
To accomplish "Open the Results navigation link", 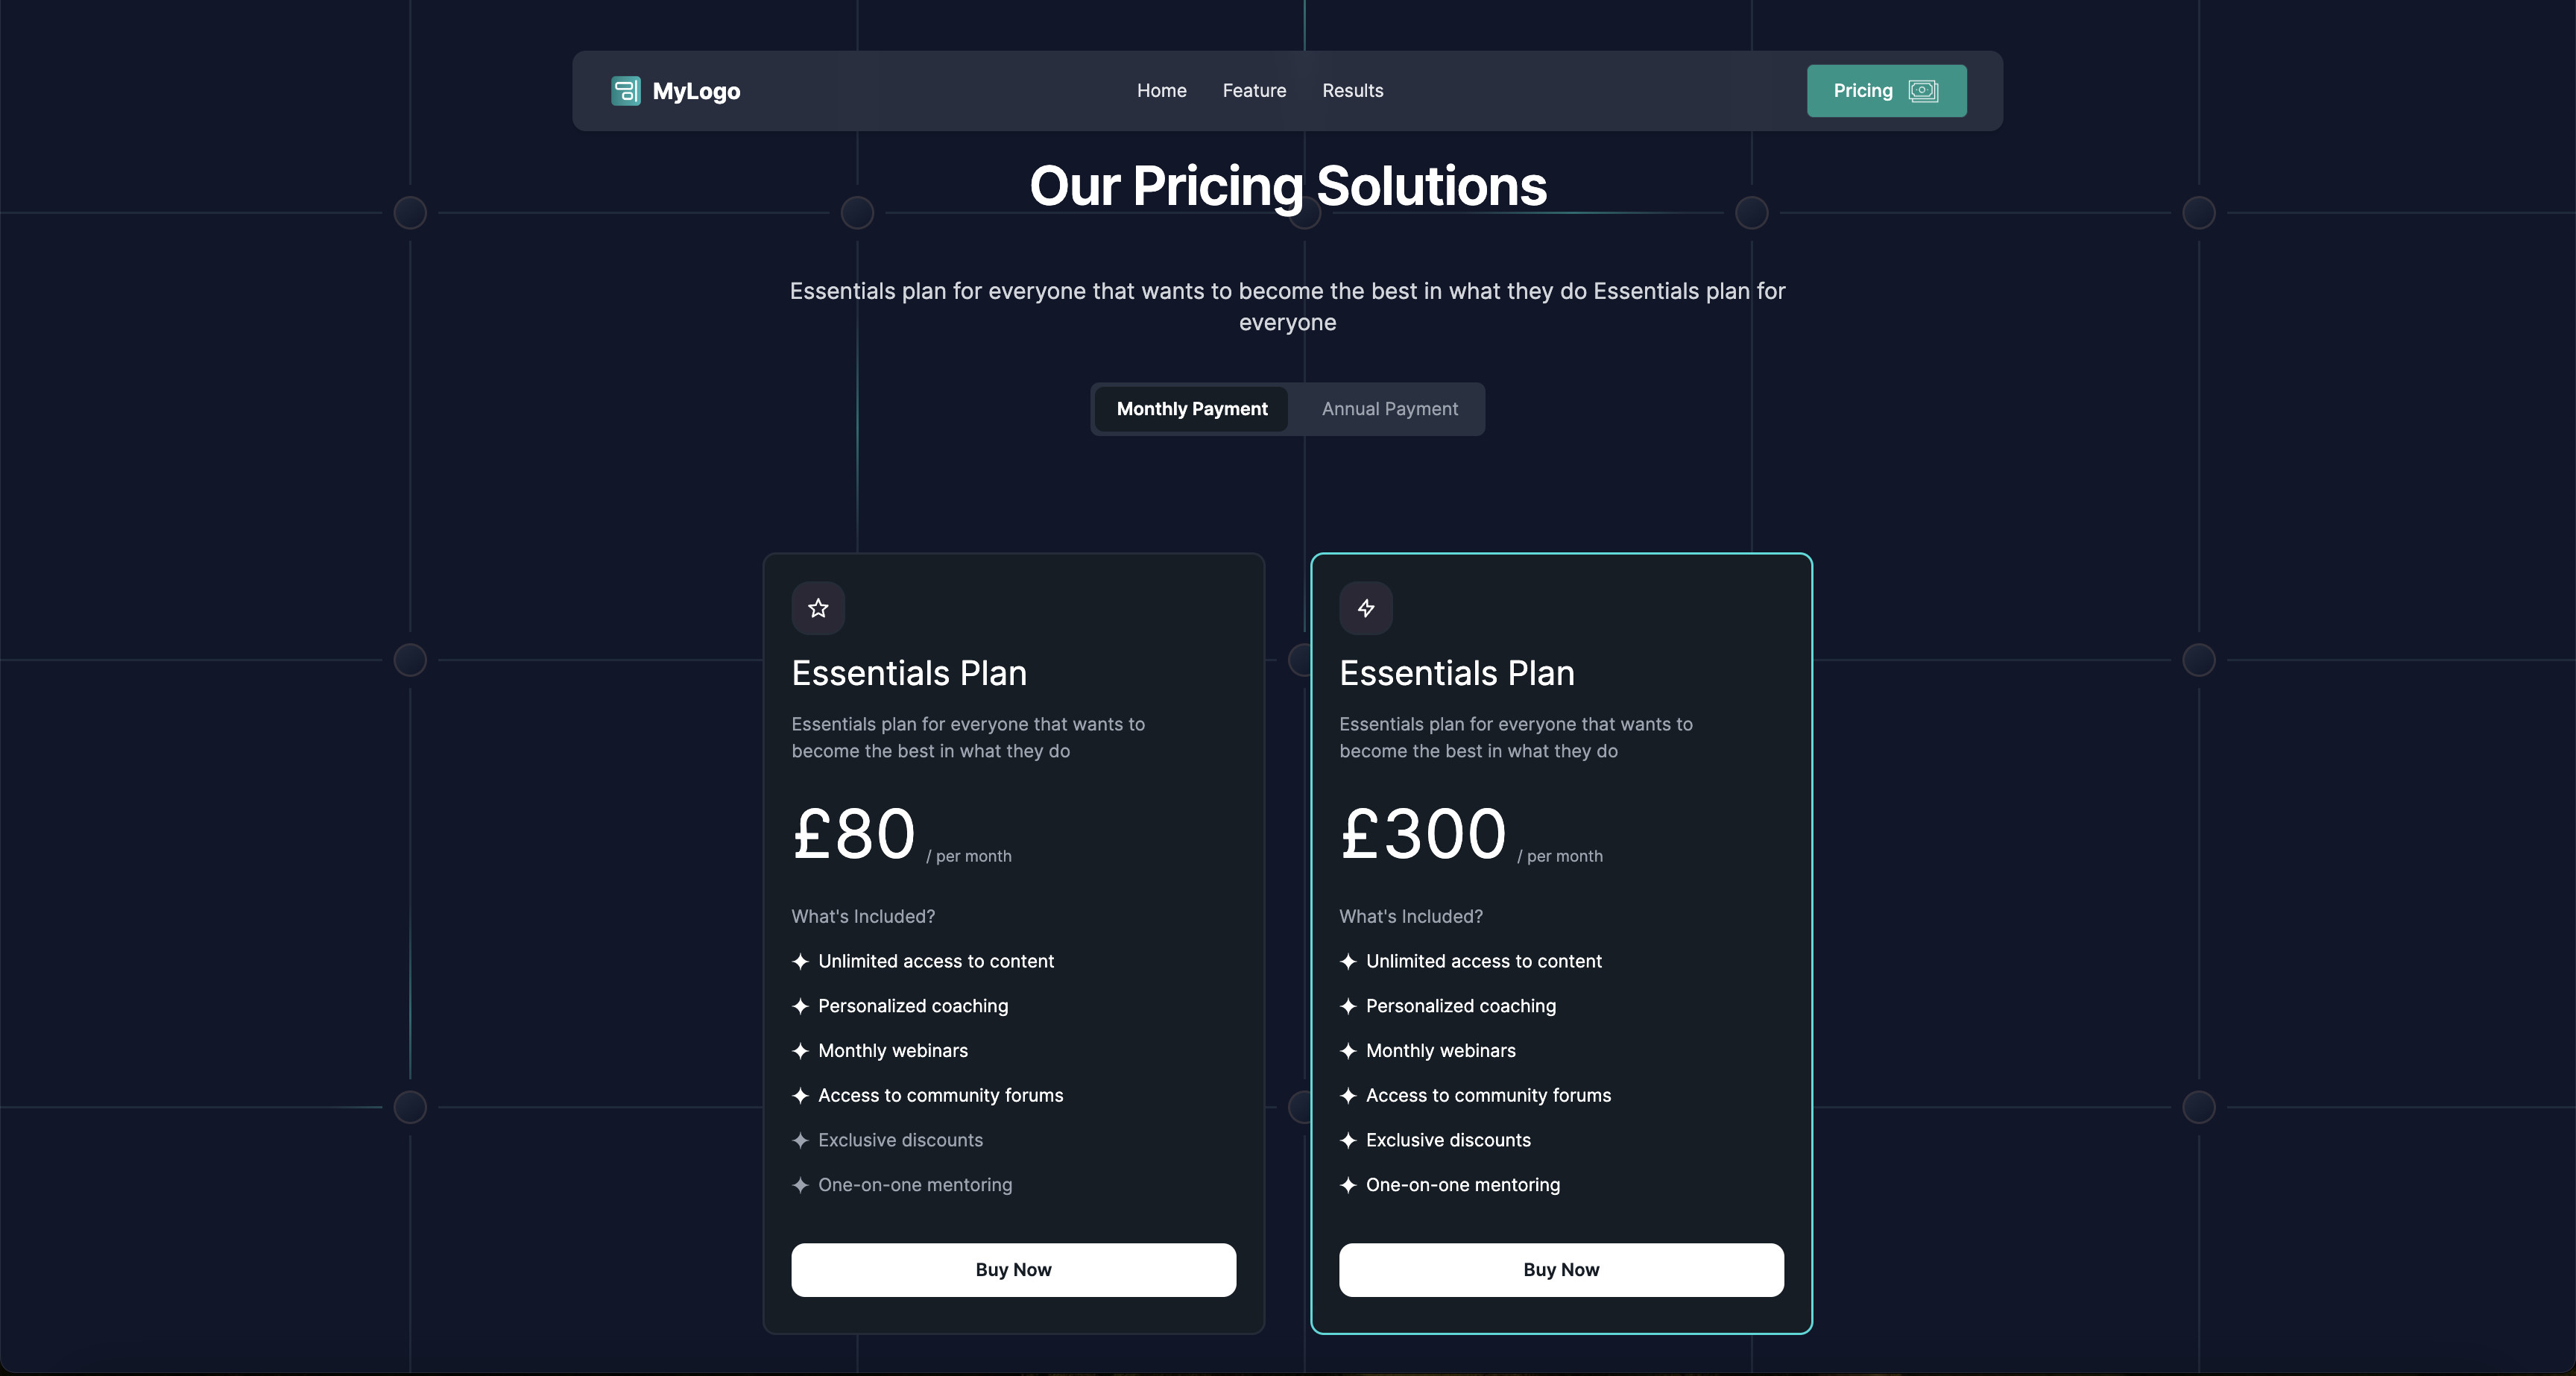I will 1352,91.
